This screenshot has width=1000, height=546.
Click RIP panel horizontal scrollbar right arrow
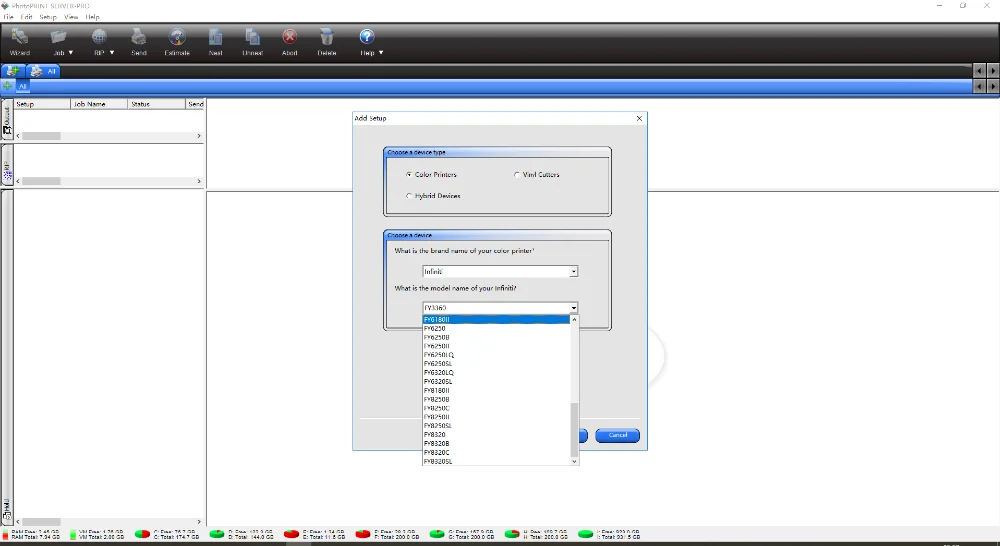tap(199, 181)
